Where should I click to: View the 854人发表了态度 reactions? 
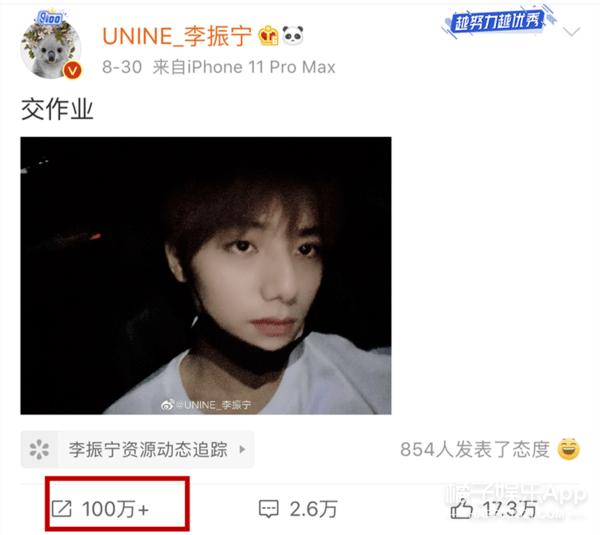click(x=474, y=449)
